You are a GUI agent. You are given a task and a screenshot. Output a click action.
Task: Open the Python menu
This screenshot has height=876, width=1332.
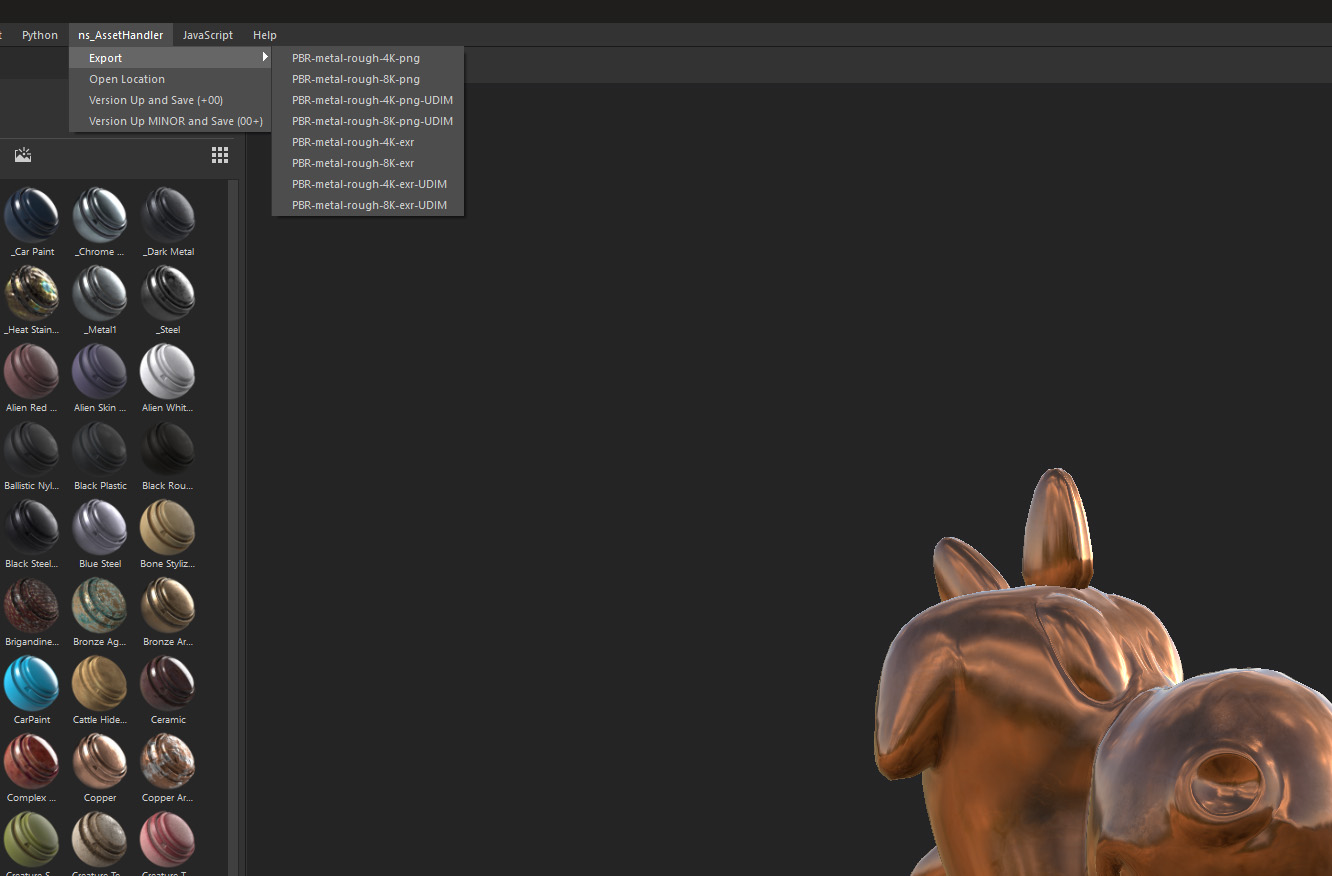click(x=39, y=34)
